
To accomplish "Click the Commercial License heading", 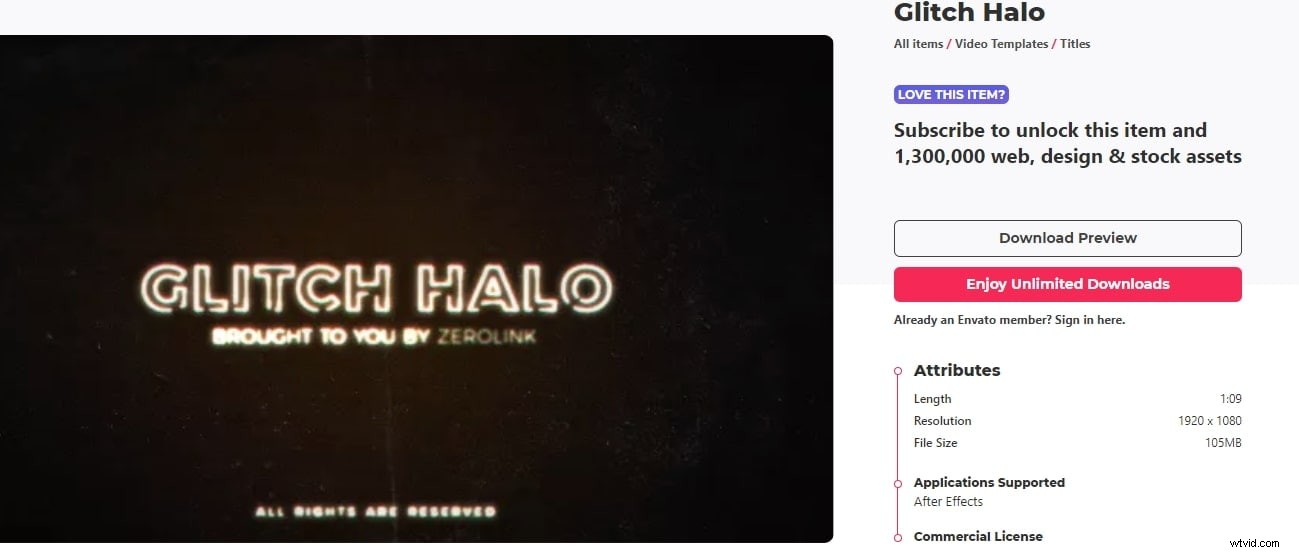I will tap(978, 536).
